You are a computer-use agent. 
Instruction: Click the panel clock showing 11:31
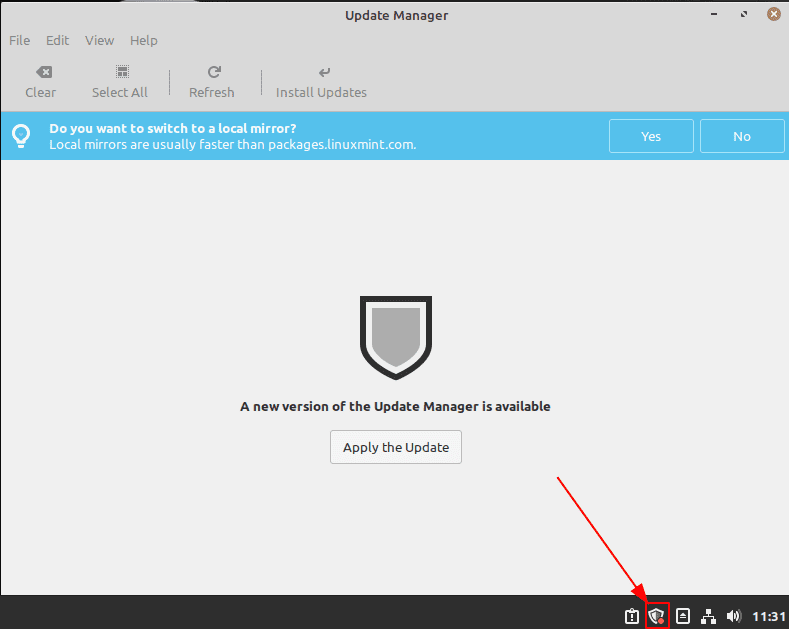(769, 616)
